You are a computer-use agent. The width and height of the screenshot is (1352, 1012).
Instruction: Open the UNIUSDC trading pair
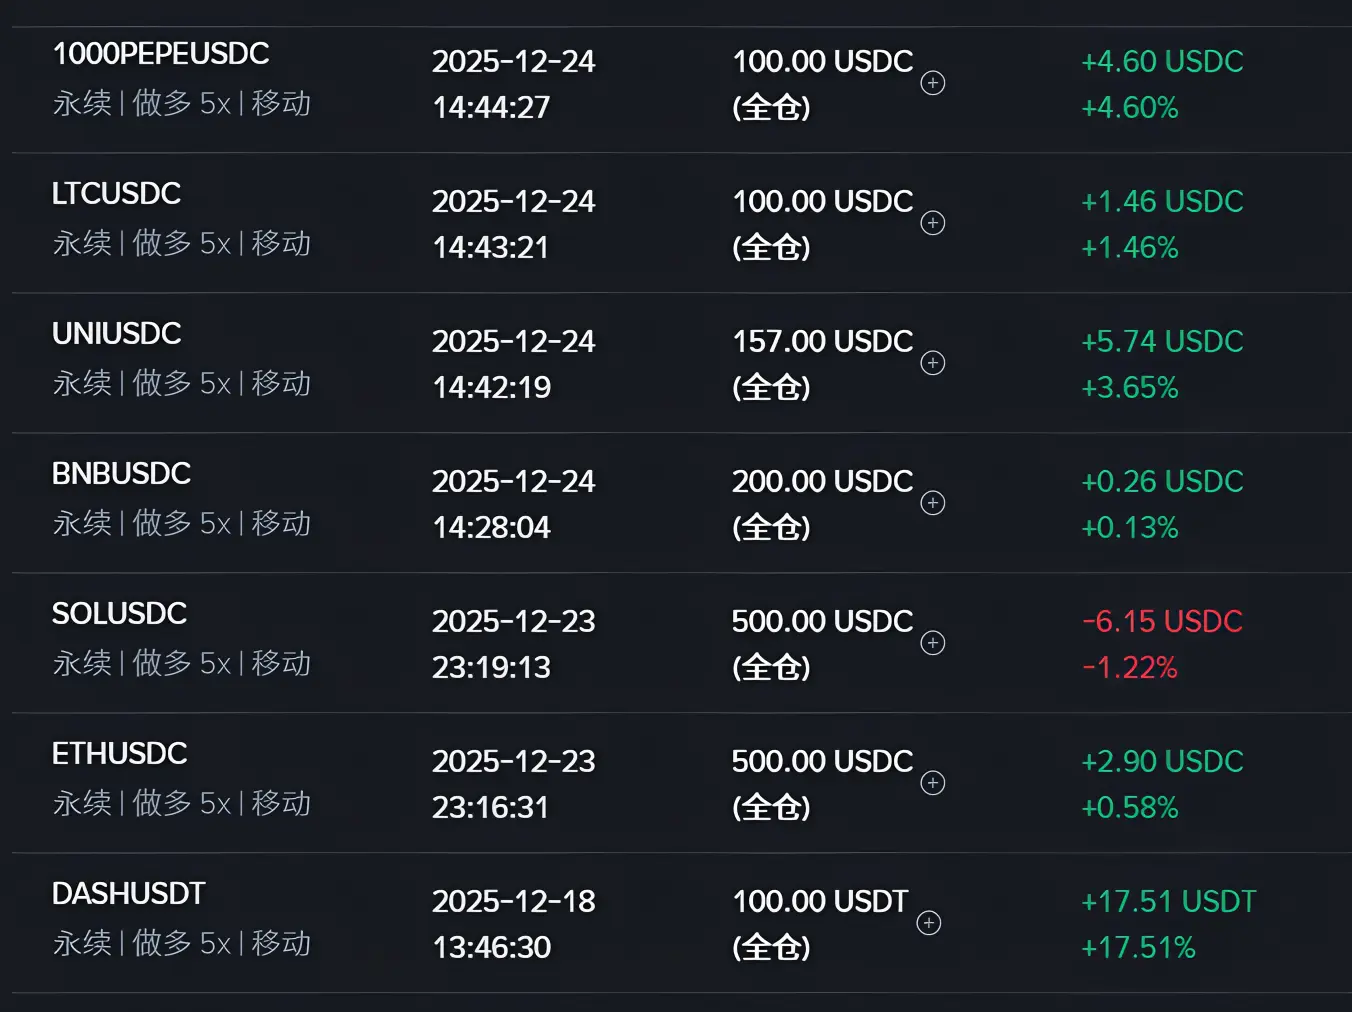[x=116, y=334]
